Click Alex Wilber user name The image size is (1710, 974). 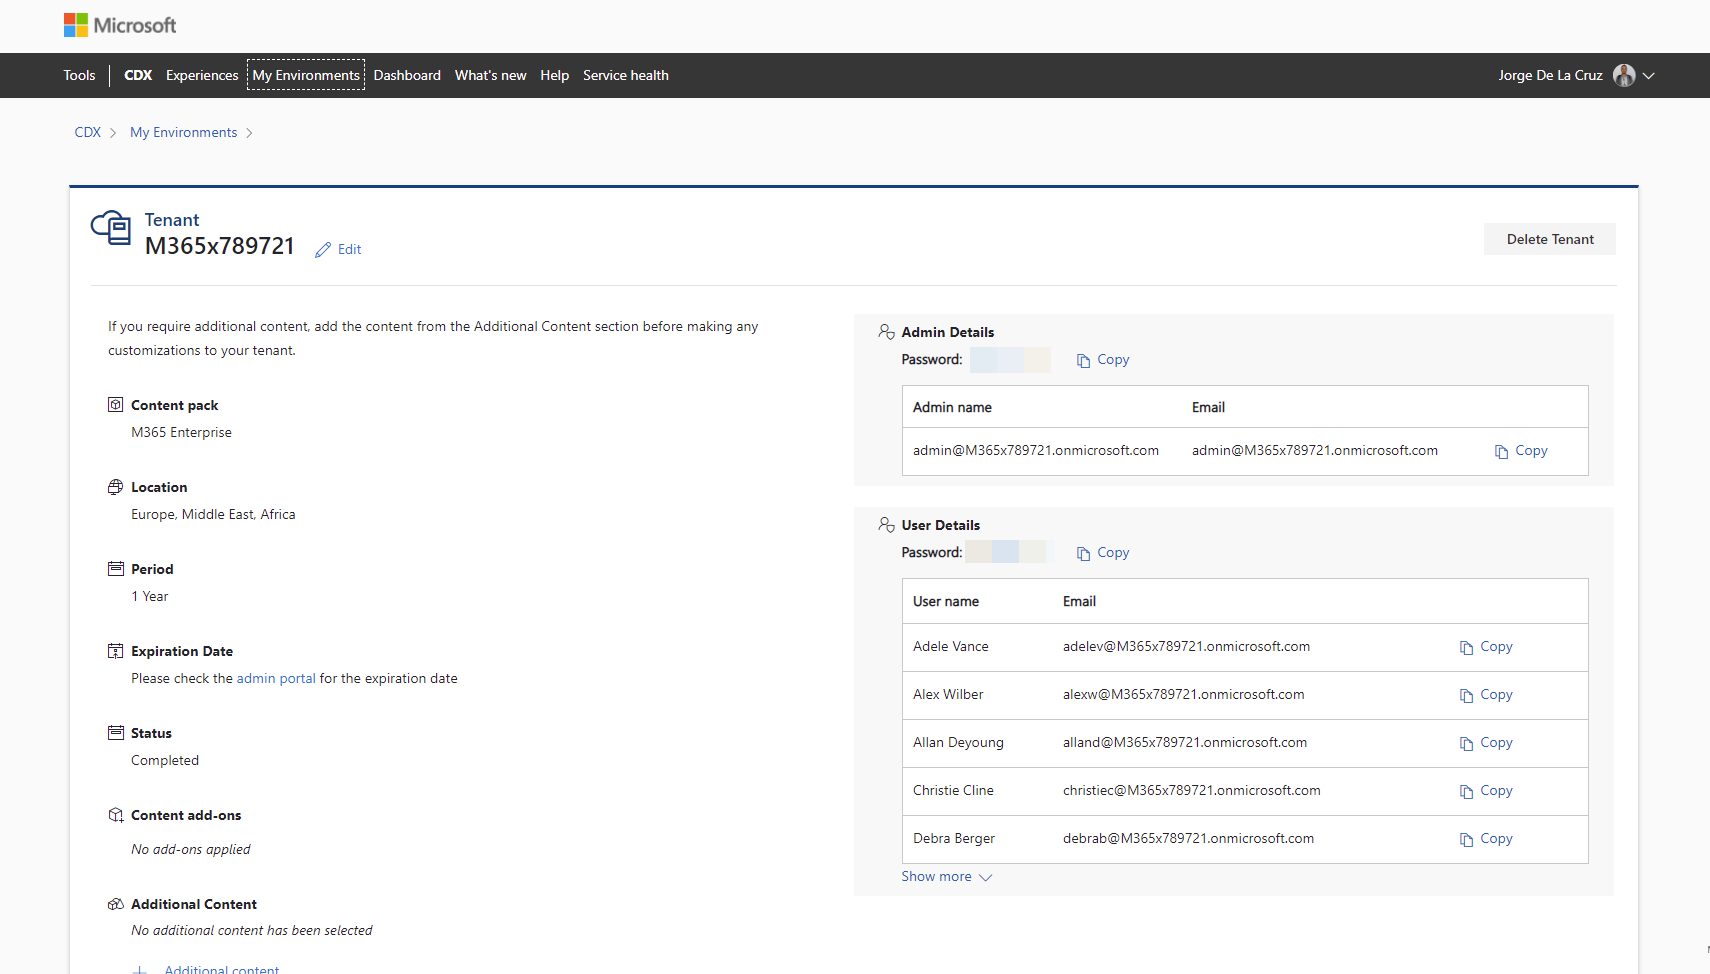point(948,695)
